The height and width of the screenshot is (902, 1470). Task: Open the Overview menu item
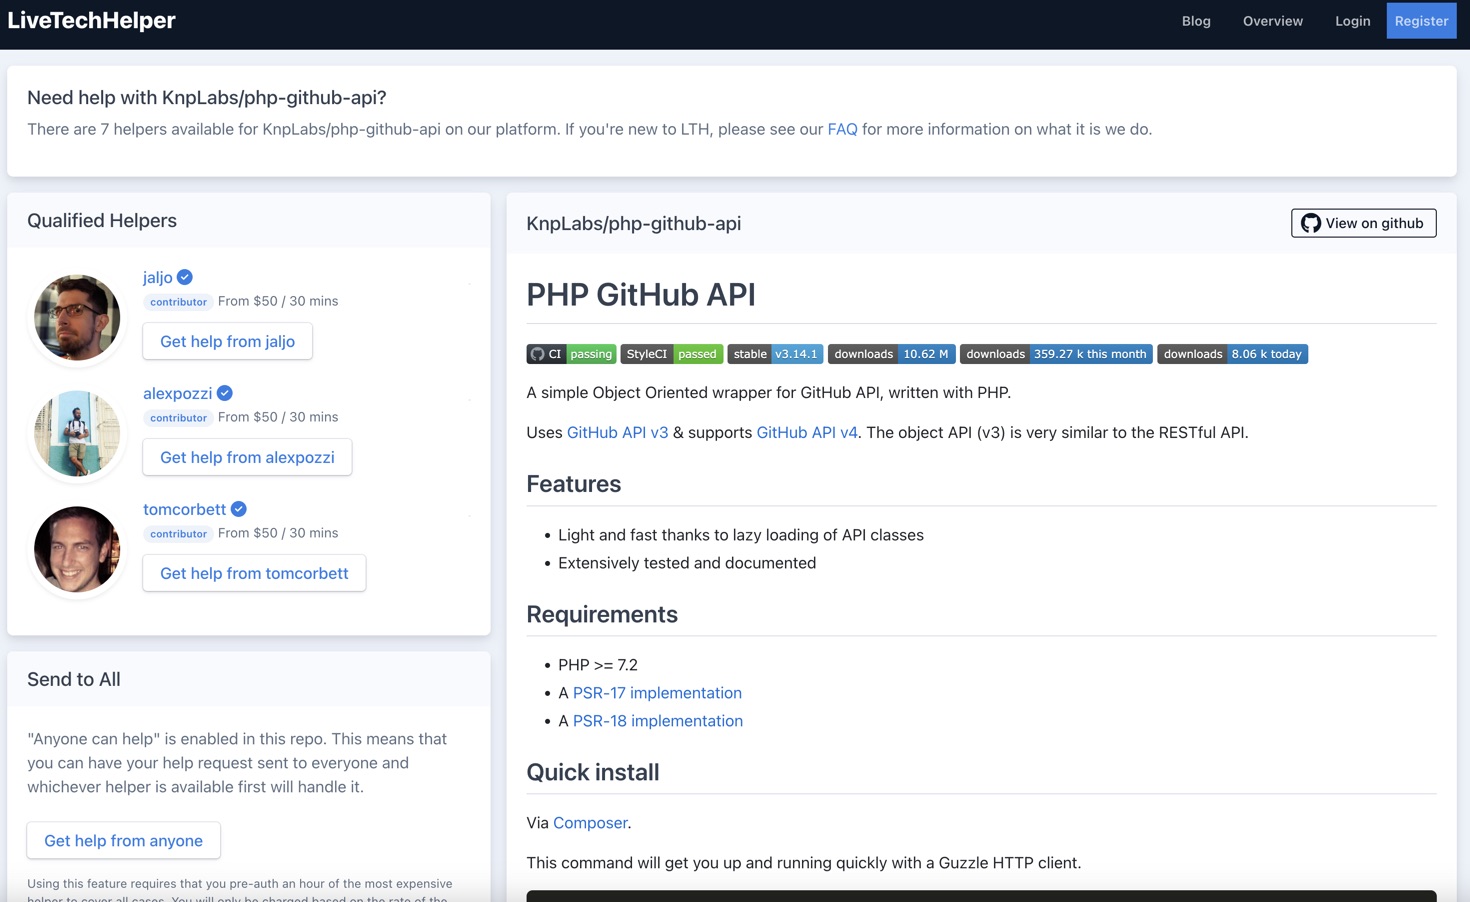click(1272, 21)
